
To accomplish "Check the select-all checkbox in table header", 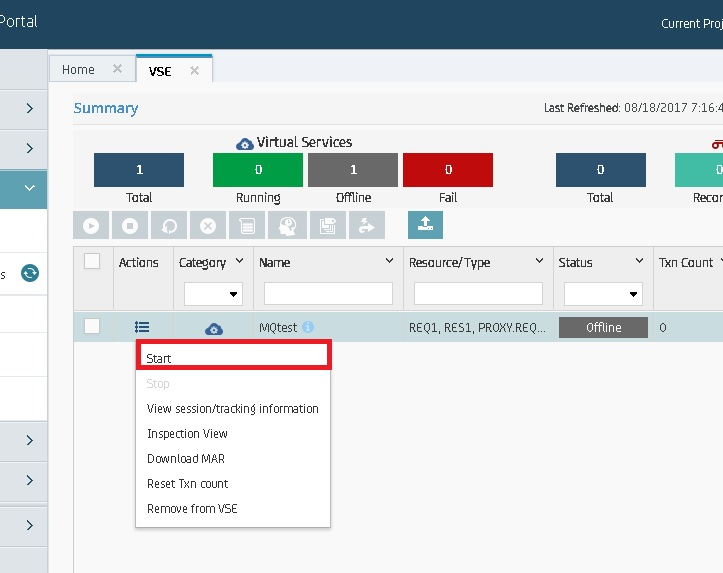I will (x=92, y=262).
